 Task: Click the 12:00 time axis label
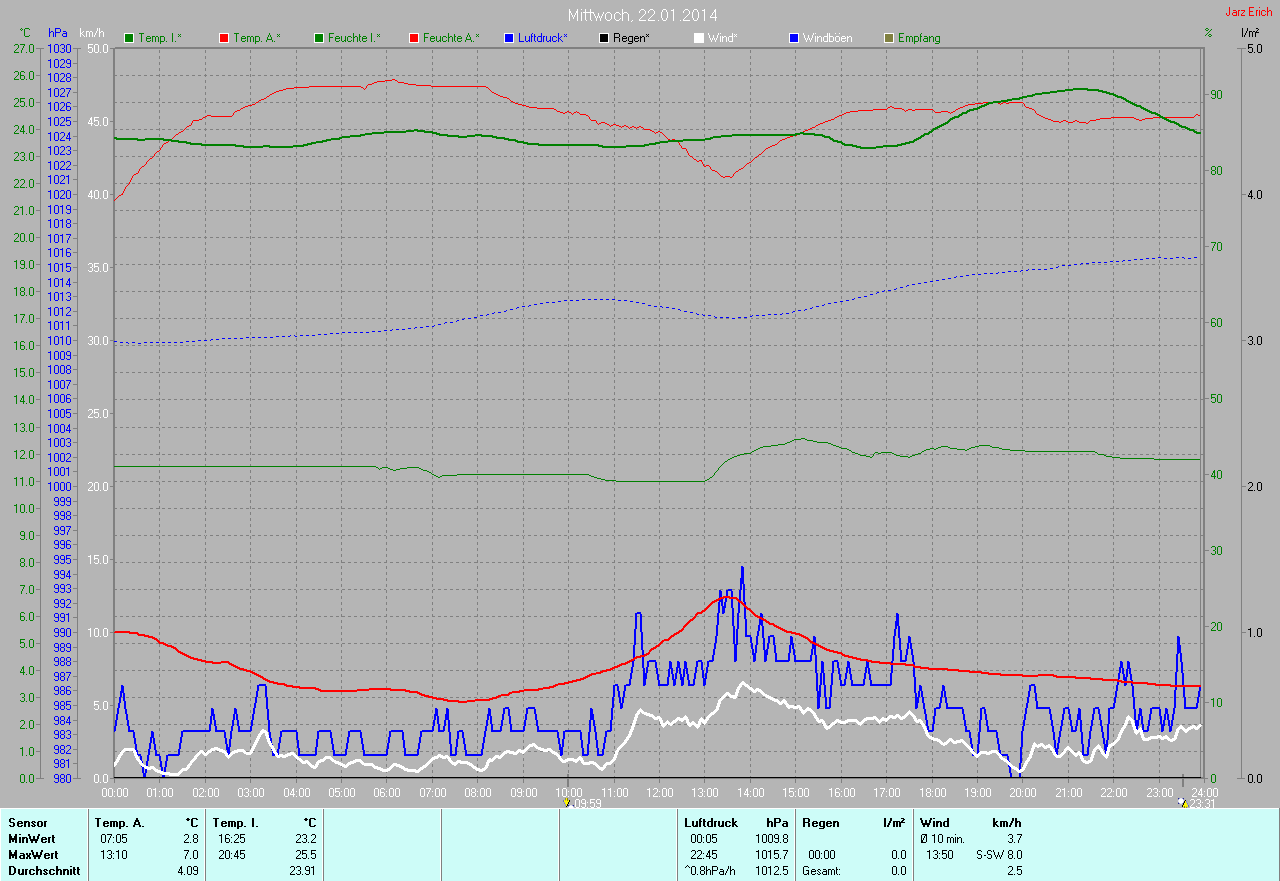659,792
